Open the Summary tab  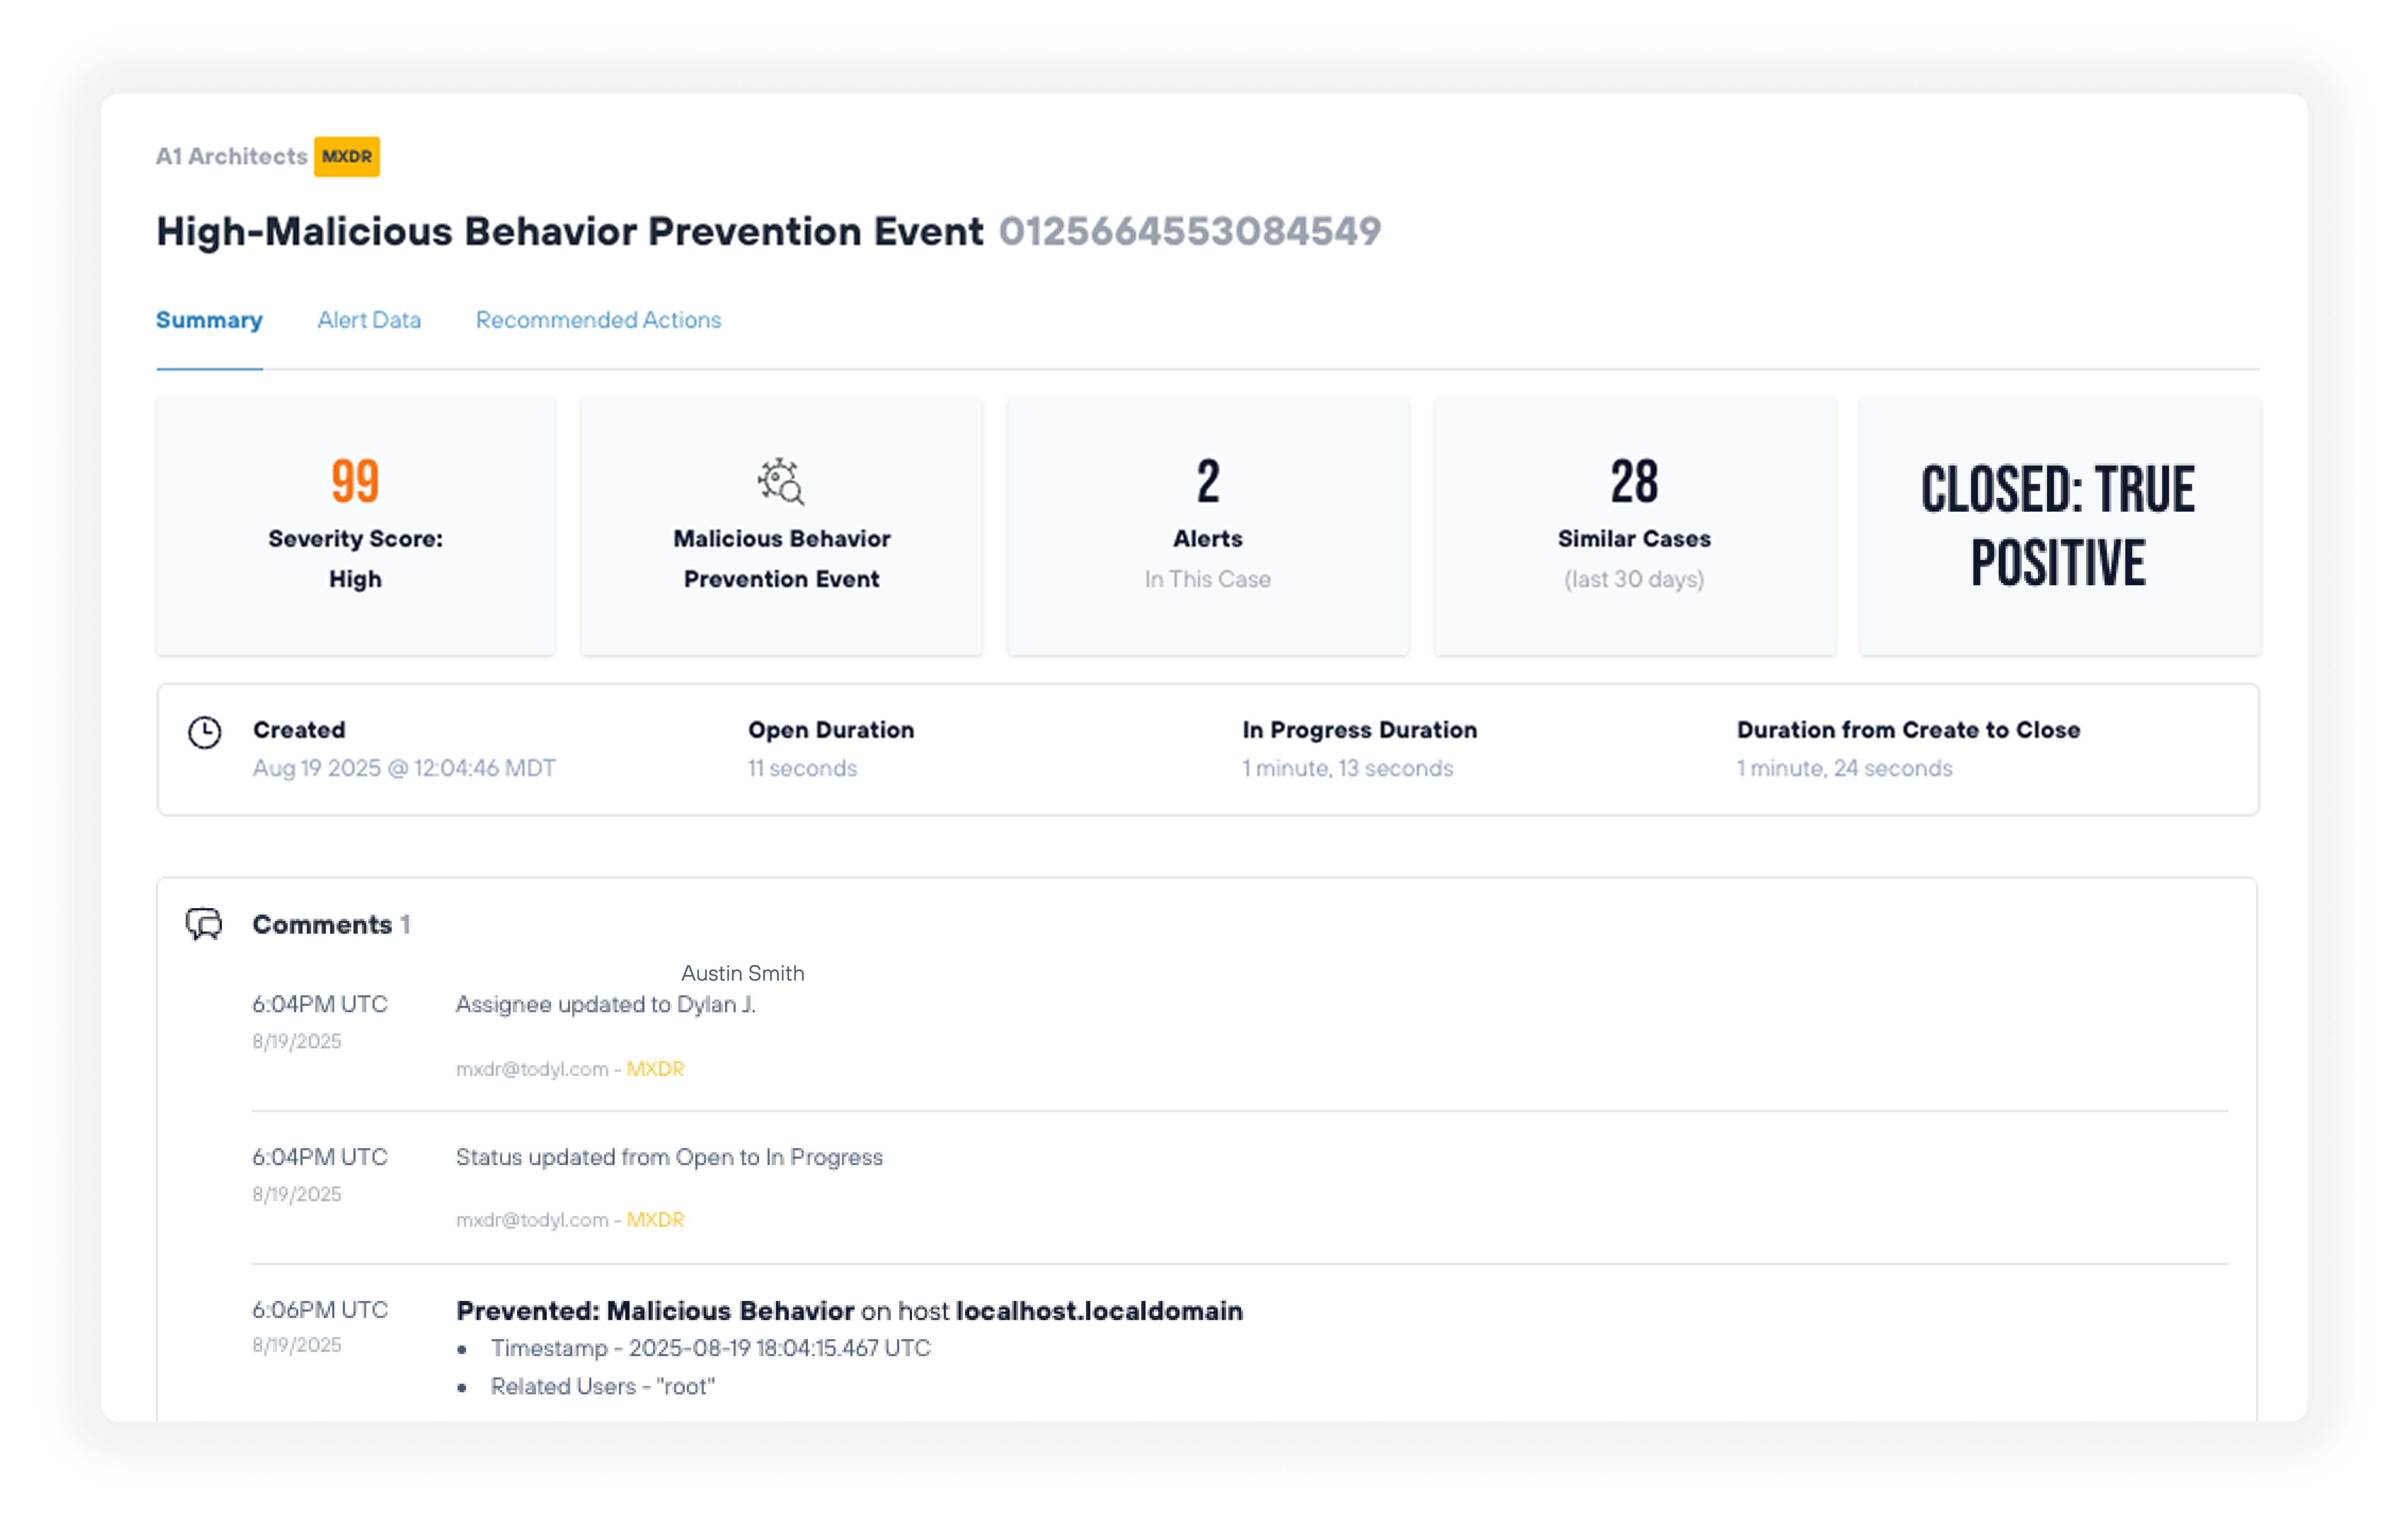pyautogui.click(x=209, y=320)
